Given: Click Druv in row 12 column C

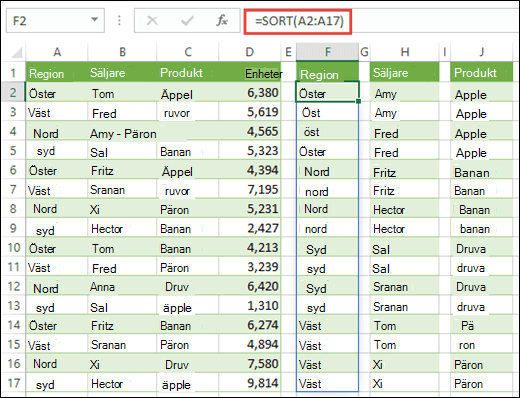Looking at the screenshot, I should click(x=177, y=287).
